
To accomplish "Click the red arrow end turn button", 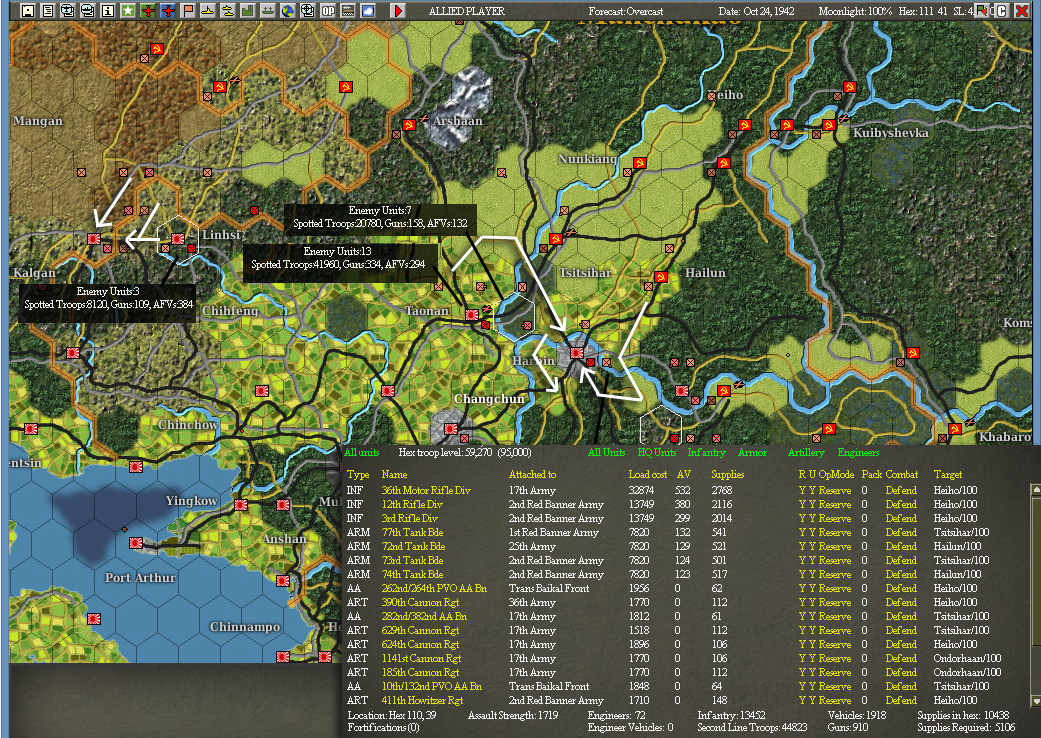I will [398, 11].
